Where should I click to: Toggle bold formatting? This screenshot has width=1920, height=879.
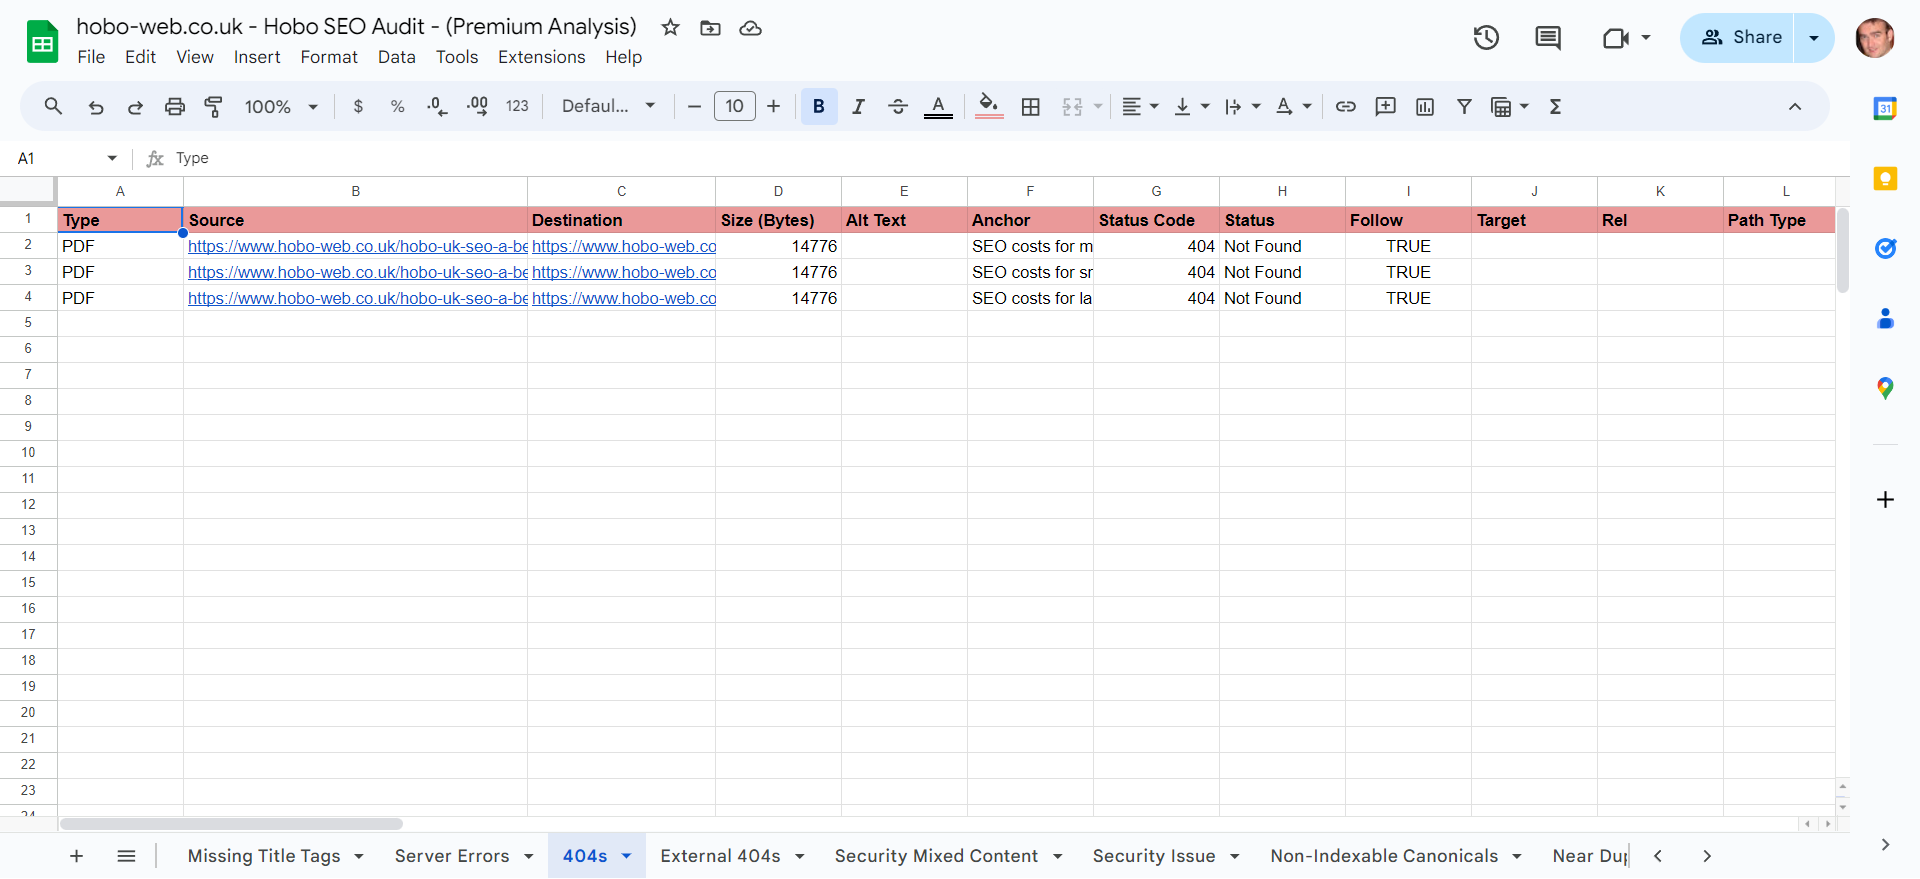coord(818,106)
